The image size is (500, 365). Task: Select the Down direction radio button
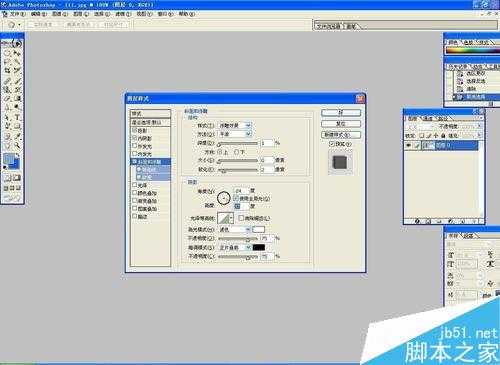click(x=236, y=152)
